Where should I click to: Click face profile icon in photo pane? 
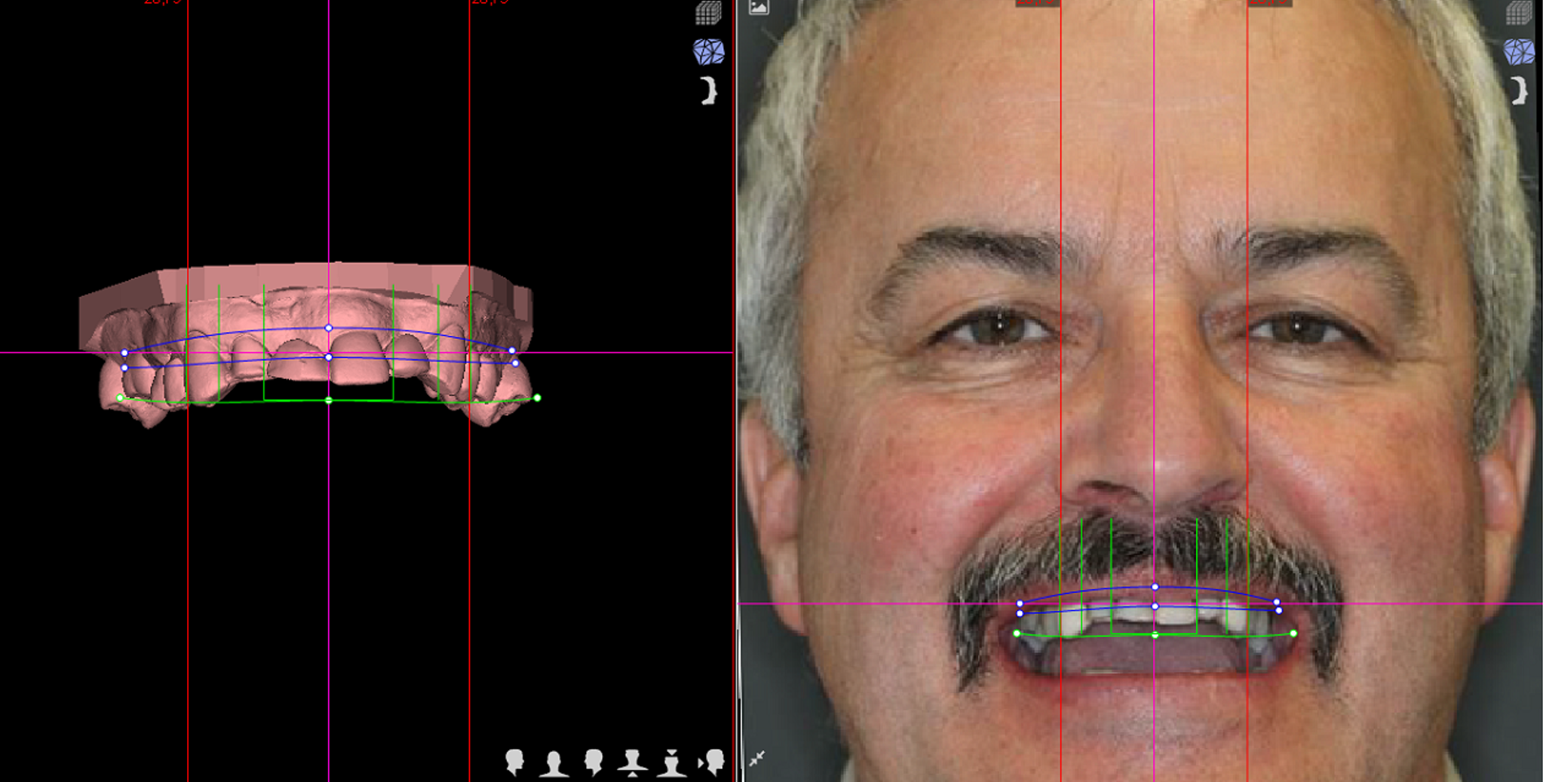pos(1520,90)
